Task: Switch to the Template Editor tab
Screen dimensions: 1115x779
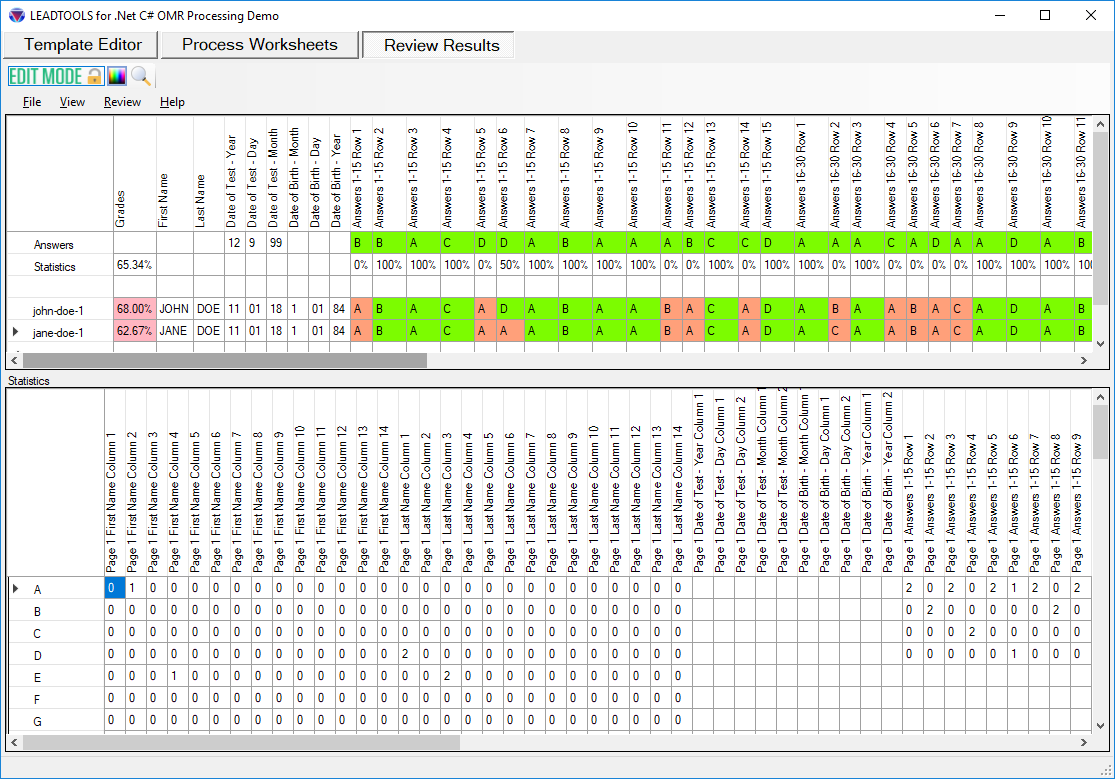Action: (81, 45)
